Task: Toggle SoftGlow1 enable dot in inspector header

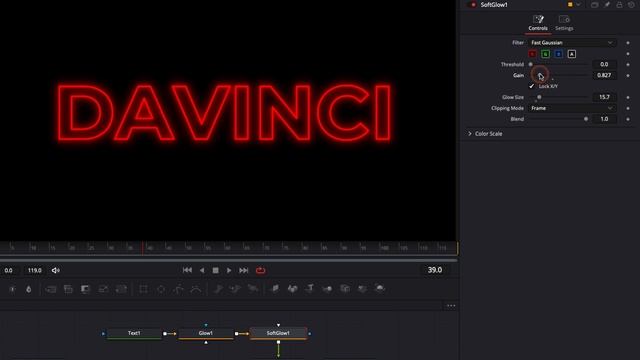Action: pyautogui.click(x=473, y=4)
